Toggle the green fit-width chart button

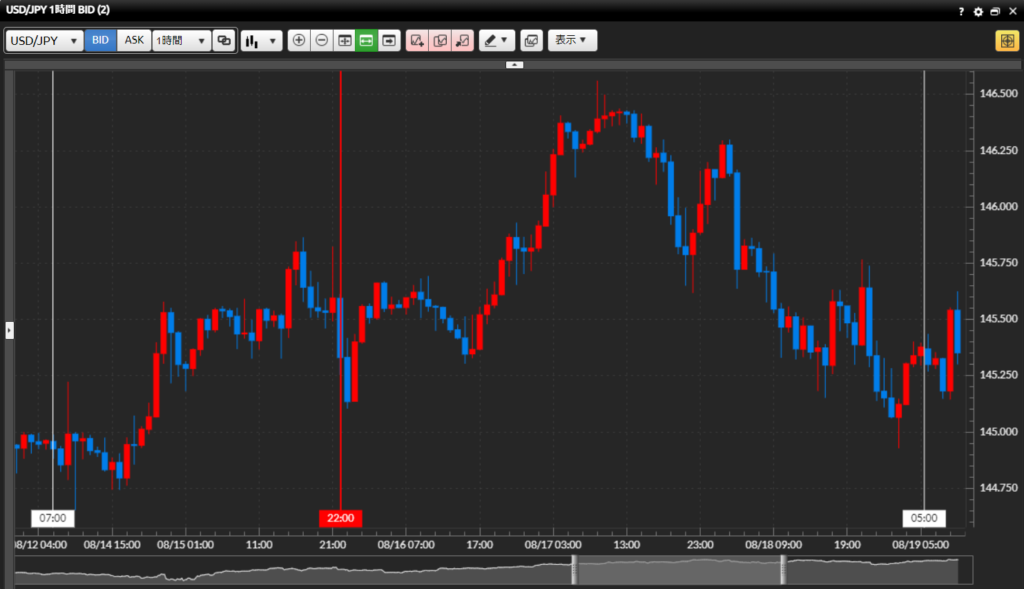coord(366,41)
